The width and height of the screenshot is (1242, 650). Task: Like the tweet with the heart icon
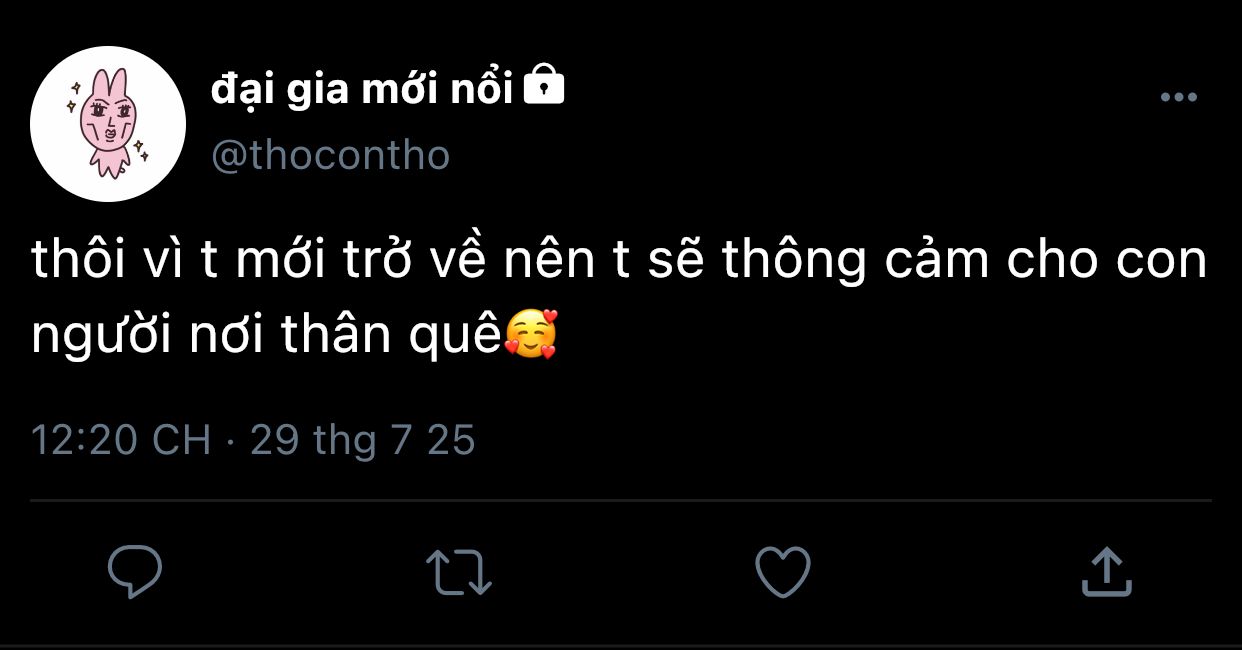click(782, 572)
